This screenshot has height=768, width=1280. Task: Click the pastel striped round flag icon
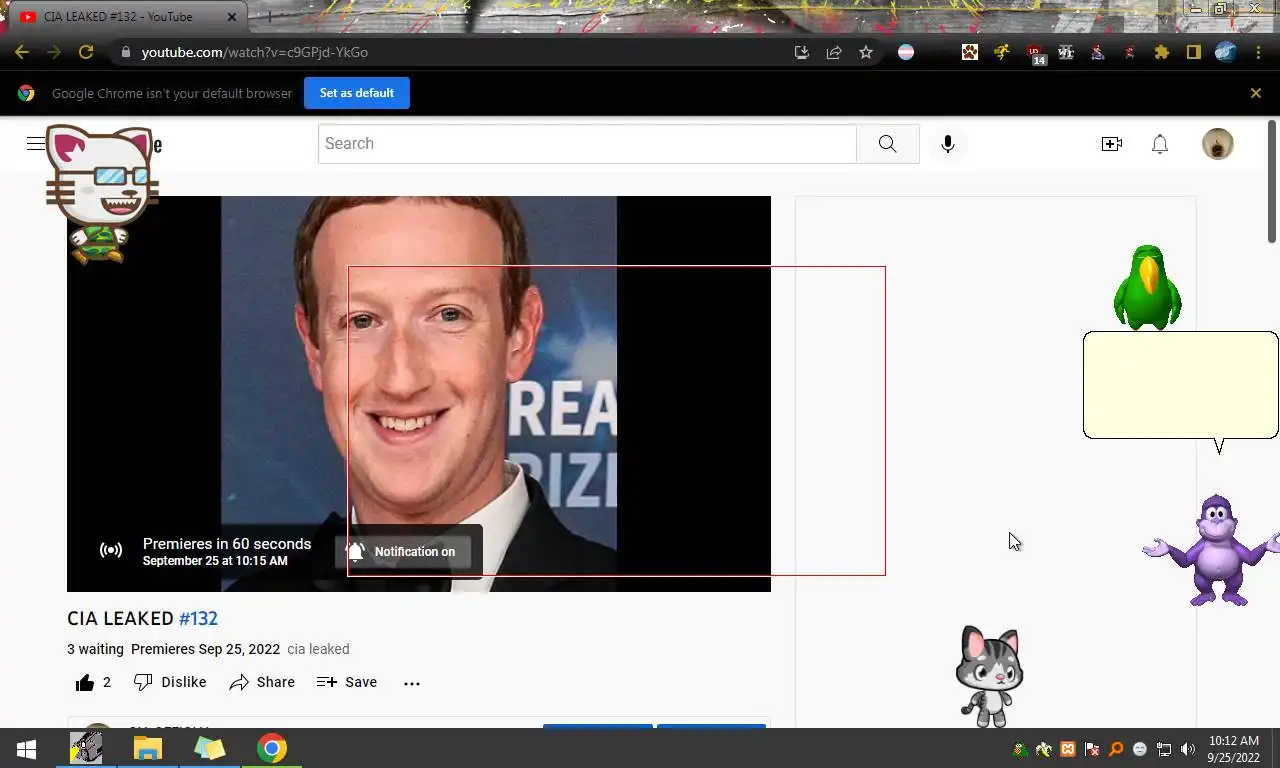906,52
